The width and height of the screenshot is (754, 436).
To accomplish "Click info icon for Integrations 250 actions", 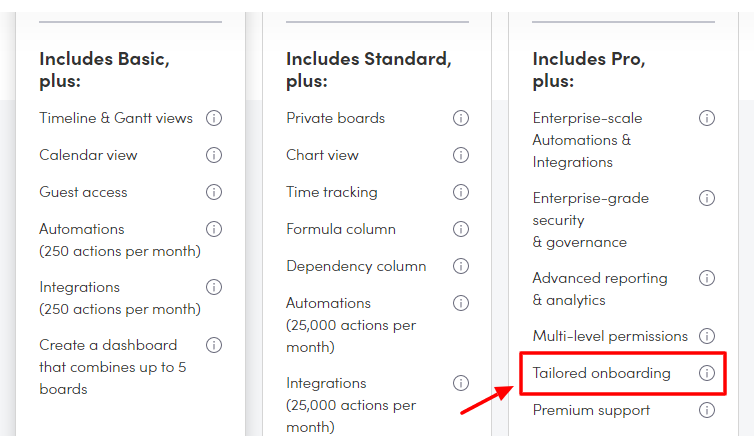I will [x=213, y=287].
